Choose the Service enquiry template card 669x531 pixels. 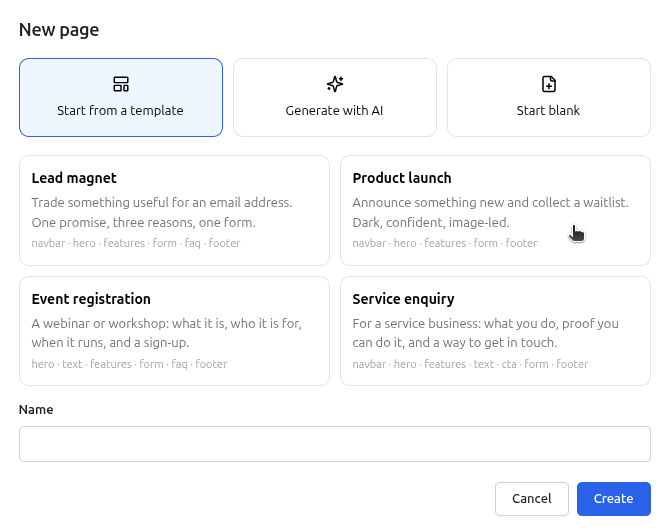[x=495, y=331]
